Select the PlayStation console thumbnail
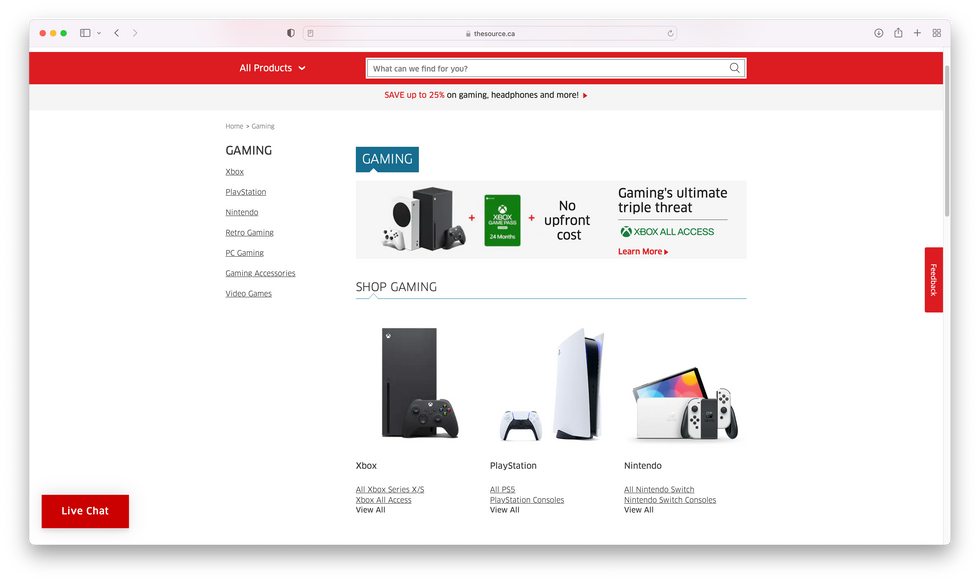 pos(551,384)
